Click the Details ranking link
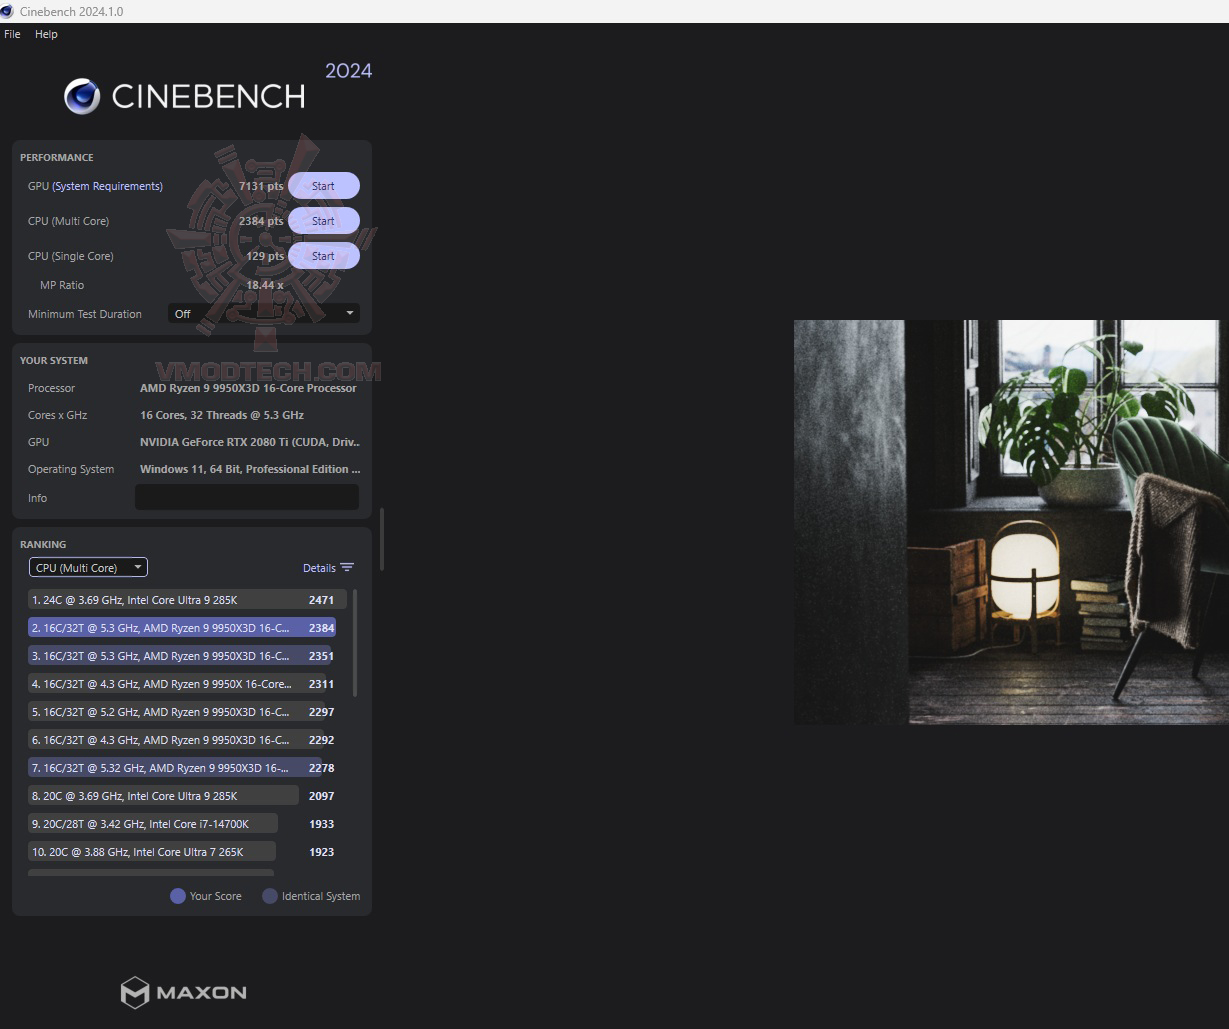Image resolution: width=1229 pixels, height=1029 pixels. pyautogui.click(x=319, y=568)
